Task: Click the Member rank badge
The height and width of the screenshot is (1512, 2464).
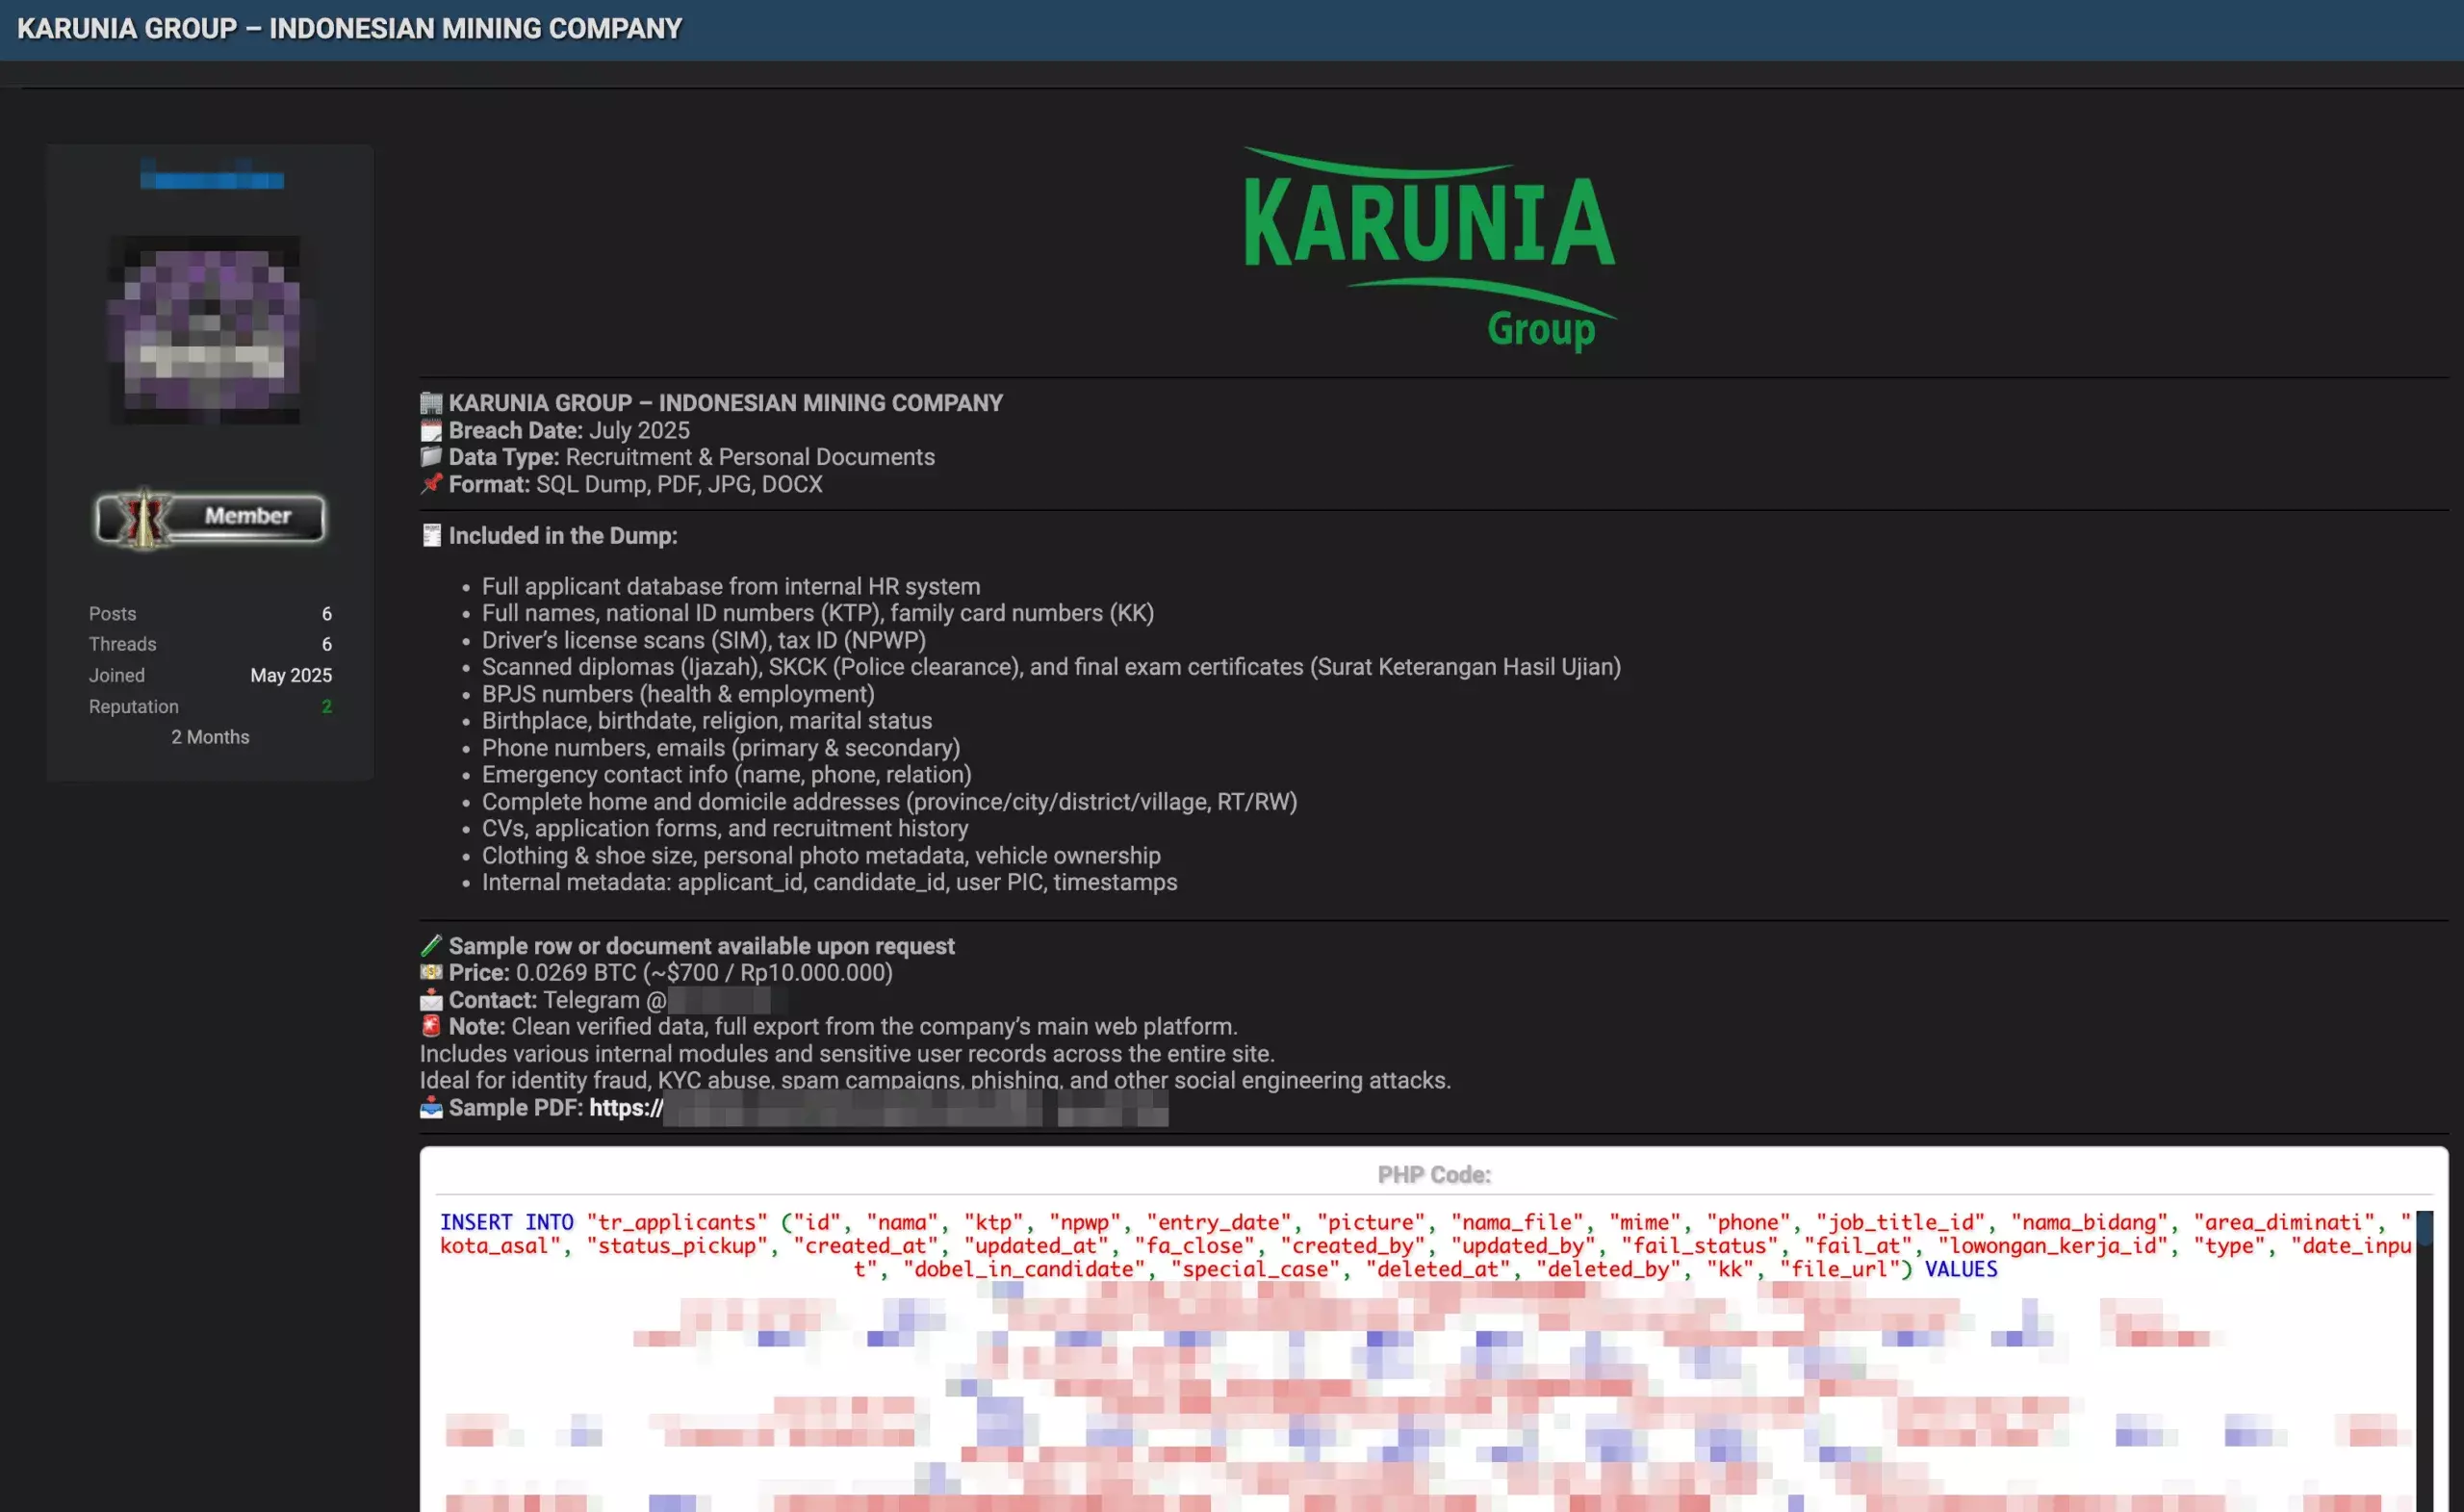Action: [210, 518]
